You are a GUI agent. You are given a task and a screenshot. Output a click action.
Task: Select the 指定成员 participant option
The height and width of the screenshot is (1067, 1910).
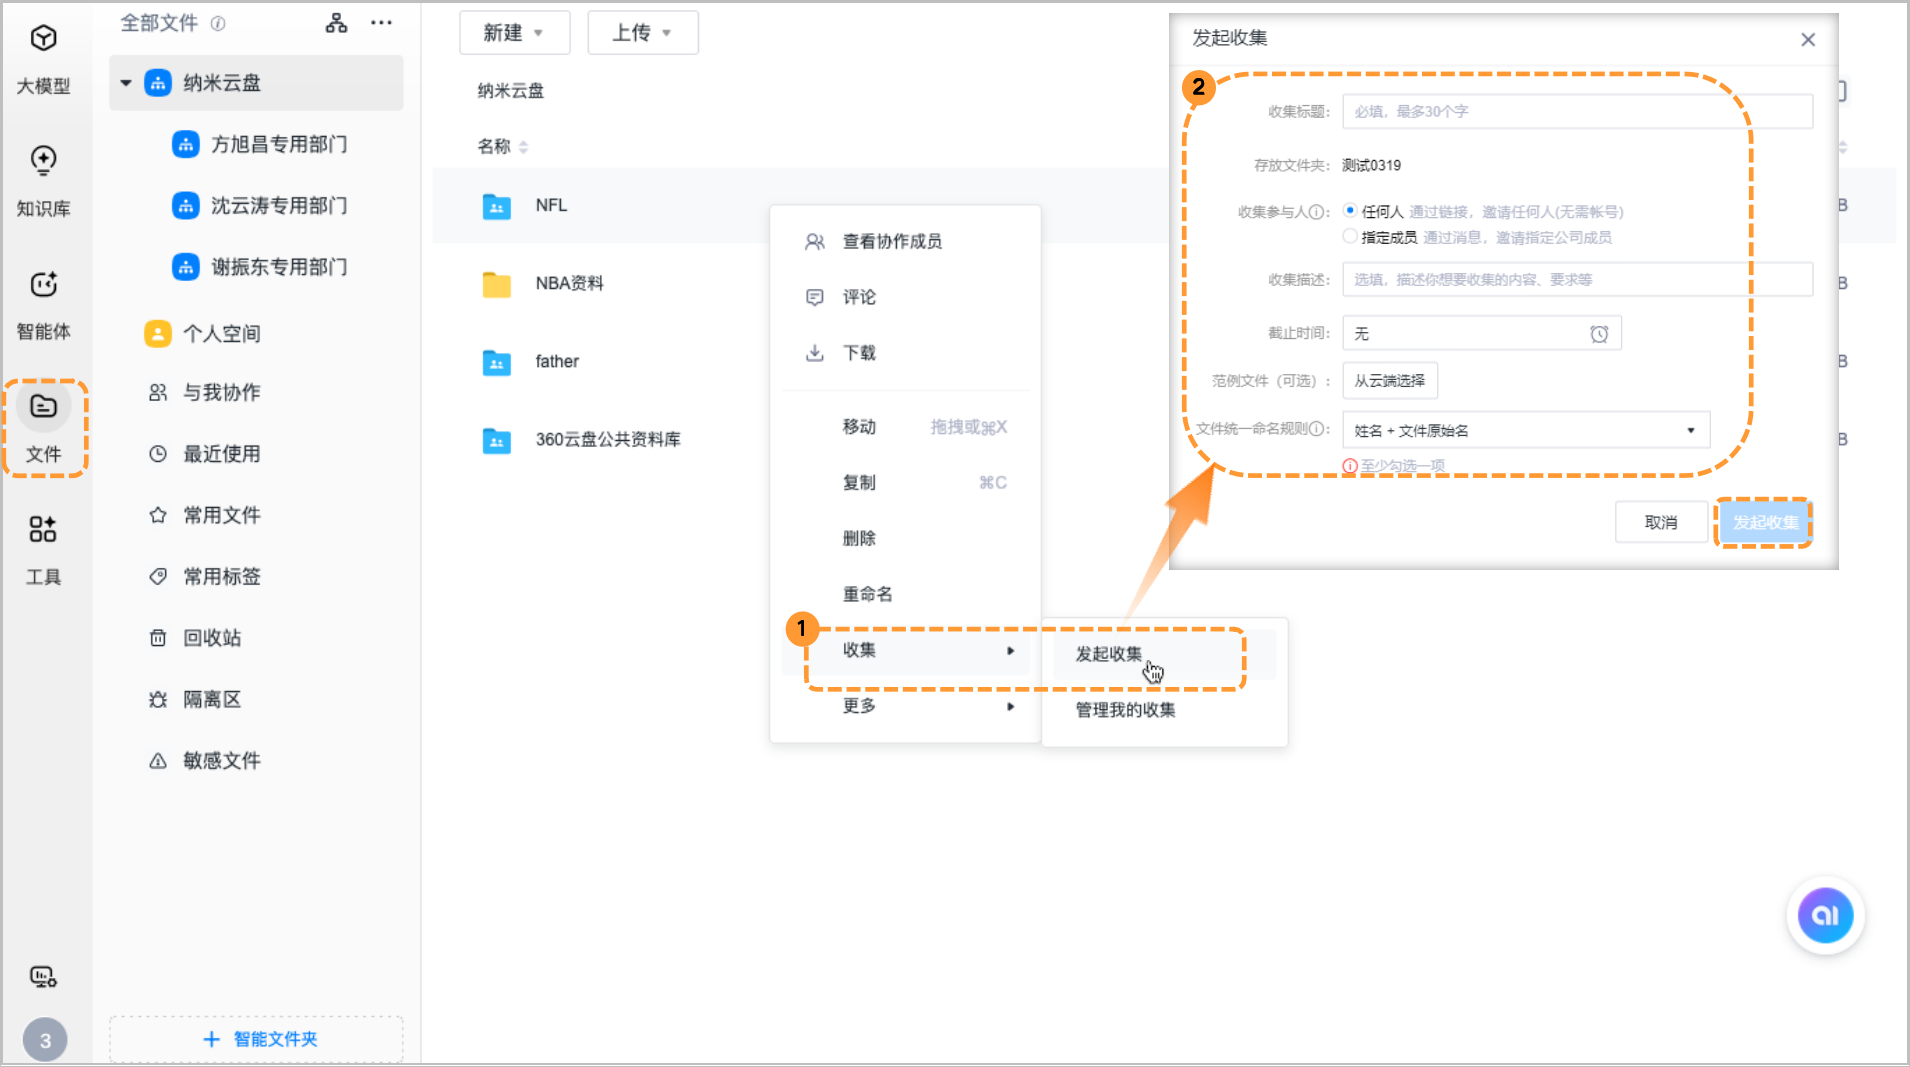pyautogui.click(x=1350, y=236)
